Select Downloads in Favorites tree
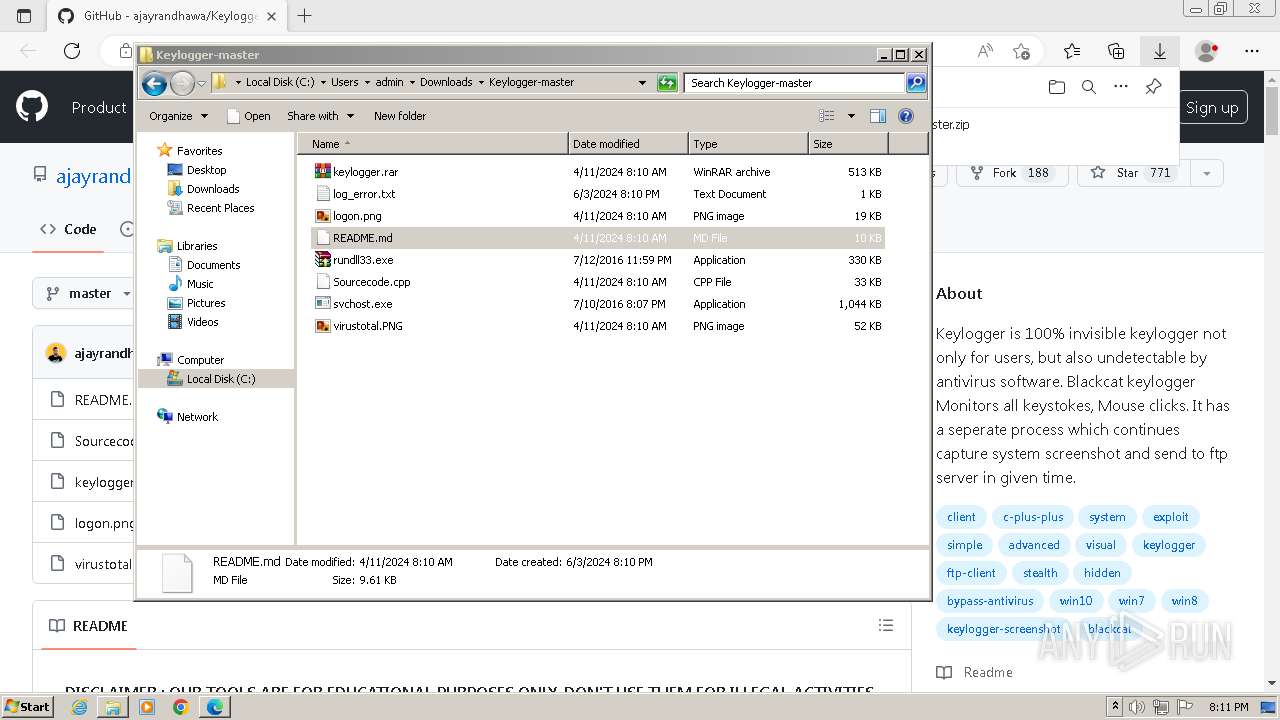Viewport: 1280px width, 720px height. (x=213, y=189)
